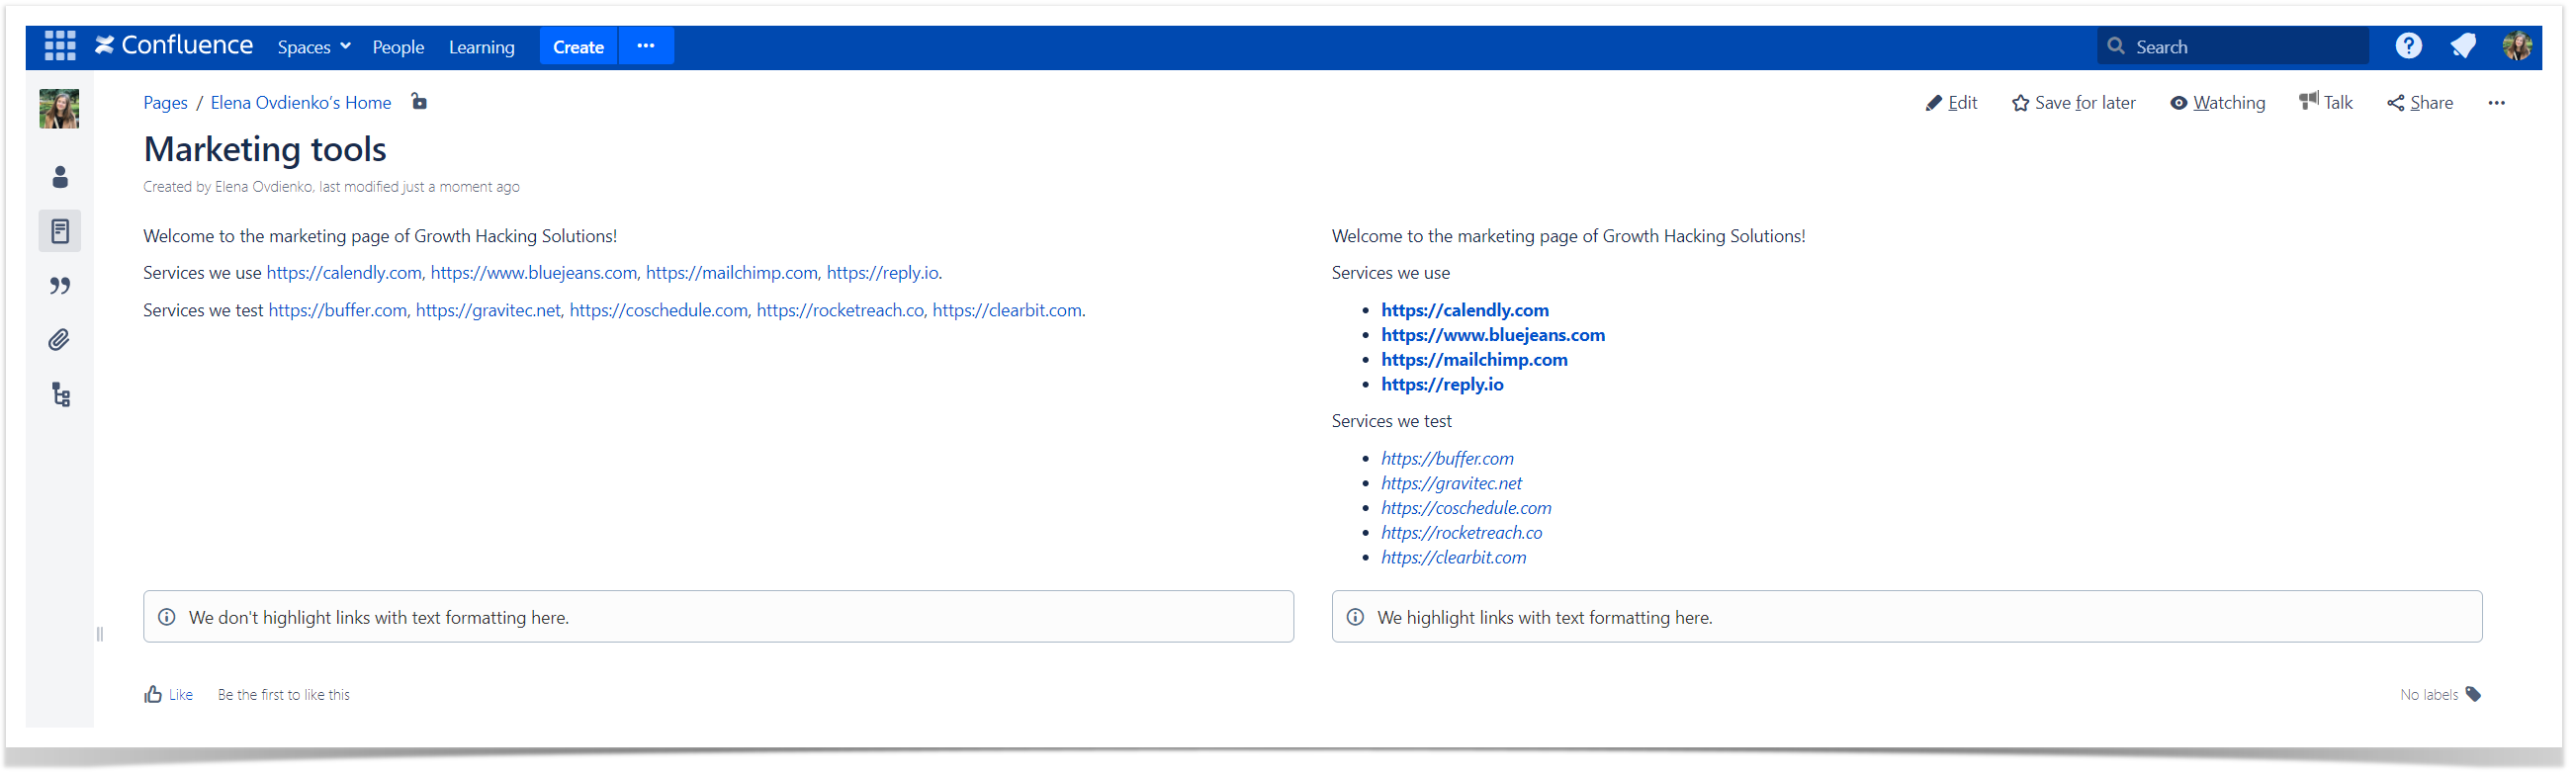Open plain https://coschedule.com link in left column

(x=658, y=311)
